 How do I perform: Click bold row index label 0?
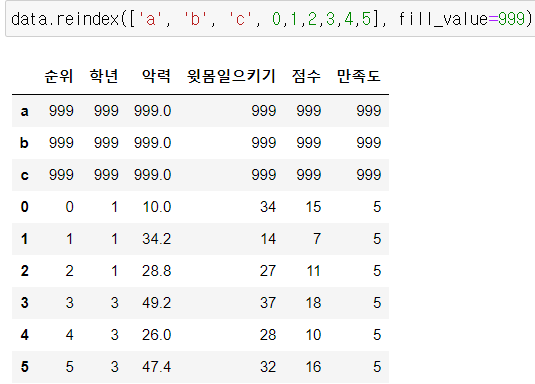click(24, 207)
